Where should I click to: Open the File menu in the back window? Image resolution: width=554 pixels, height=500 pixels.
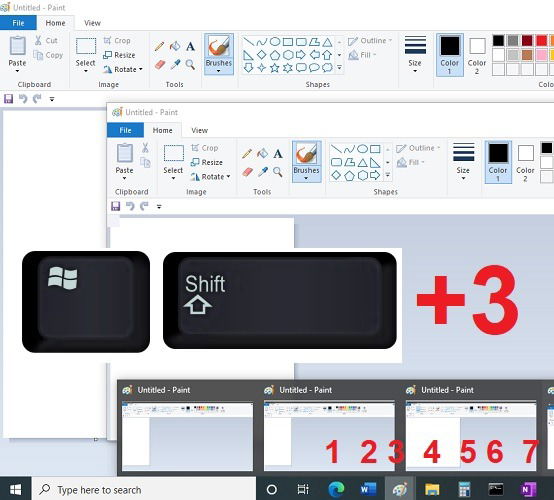18,23
